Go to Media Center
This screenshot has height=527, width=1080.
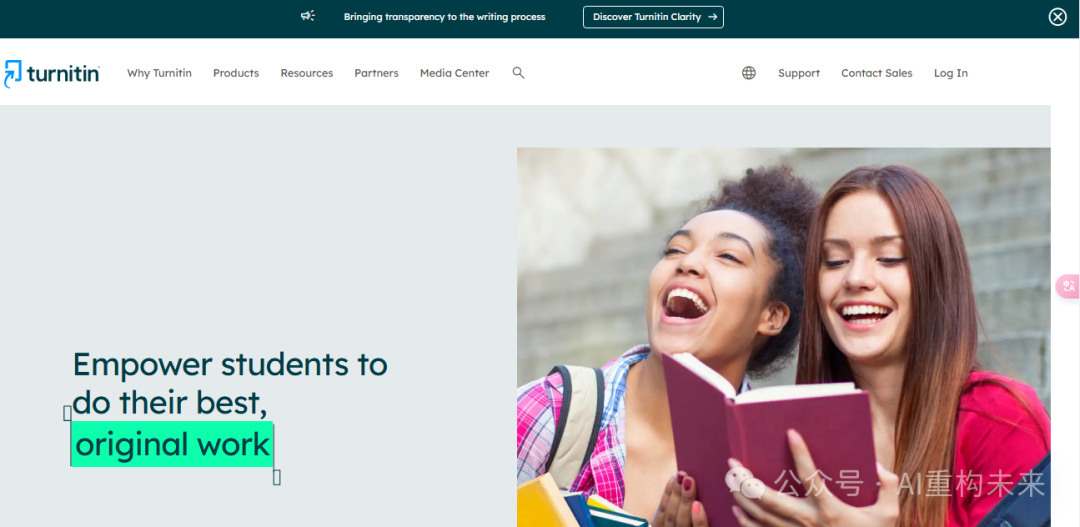point(455,73)
